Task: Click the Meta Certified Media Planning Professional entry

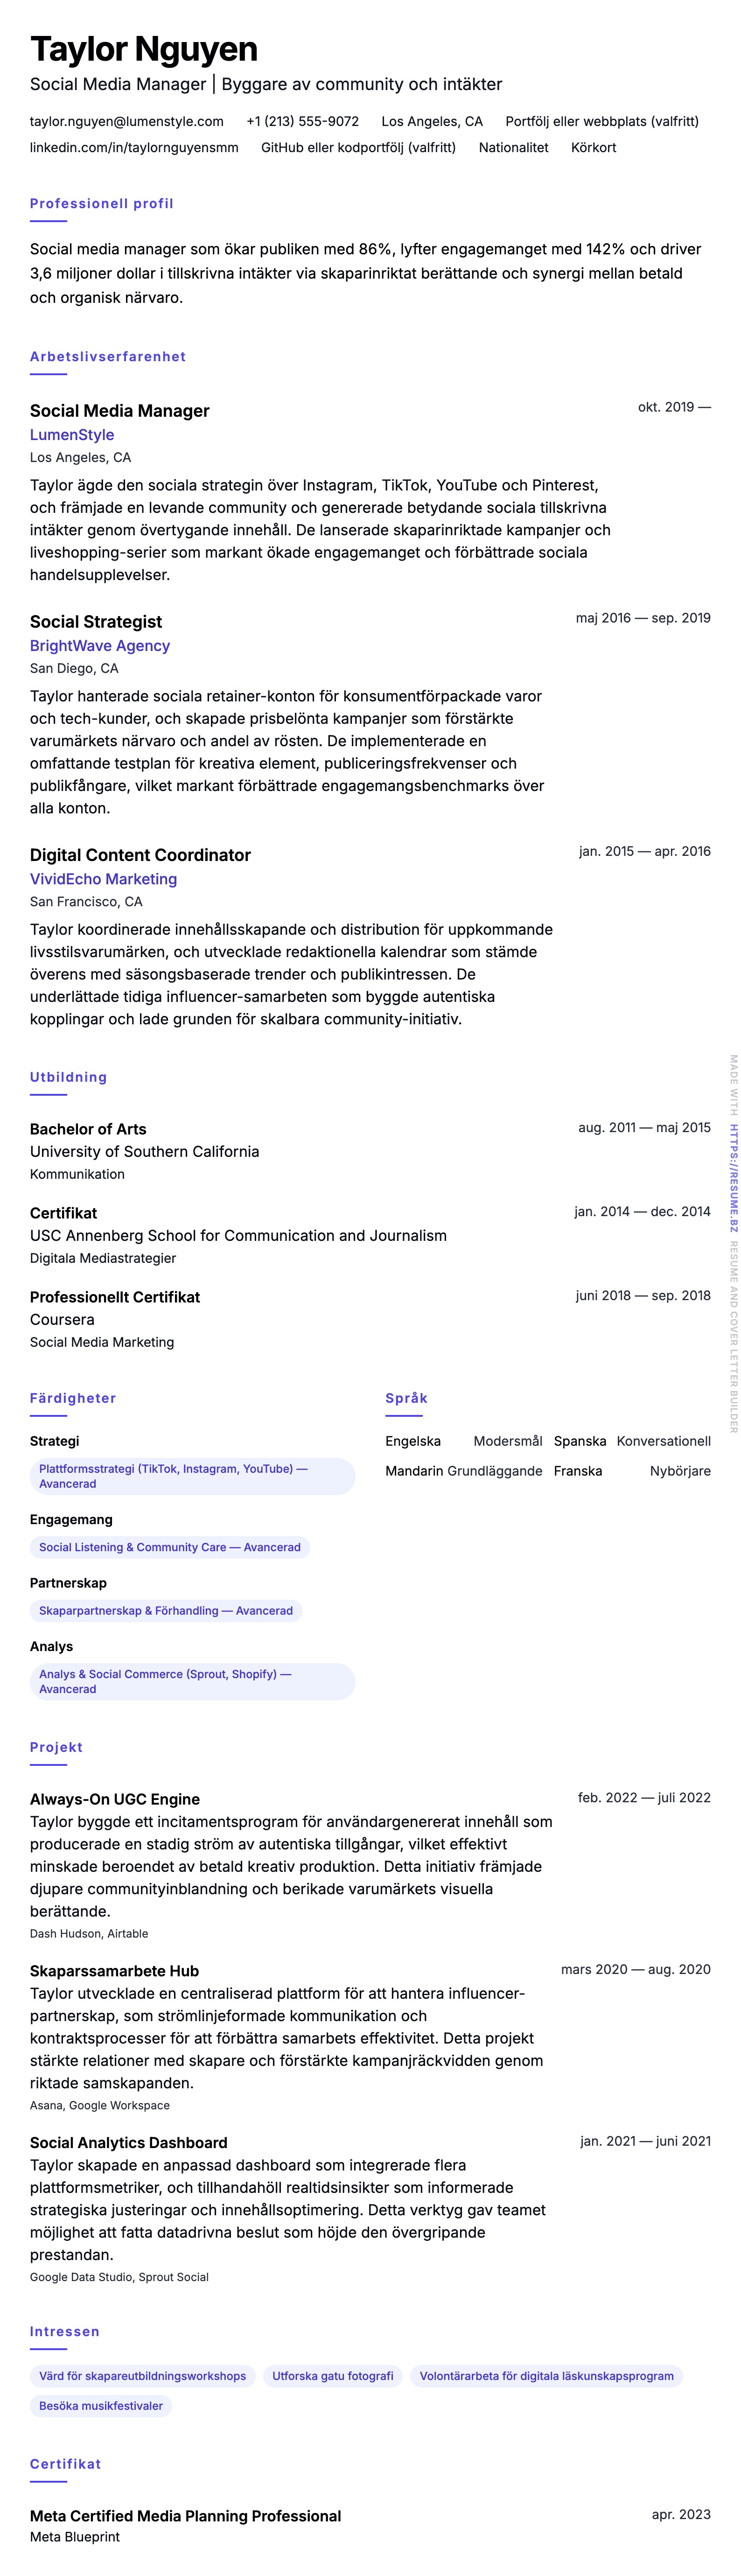Action: point(185,2516)
